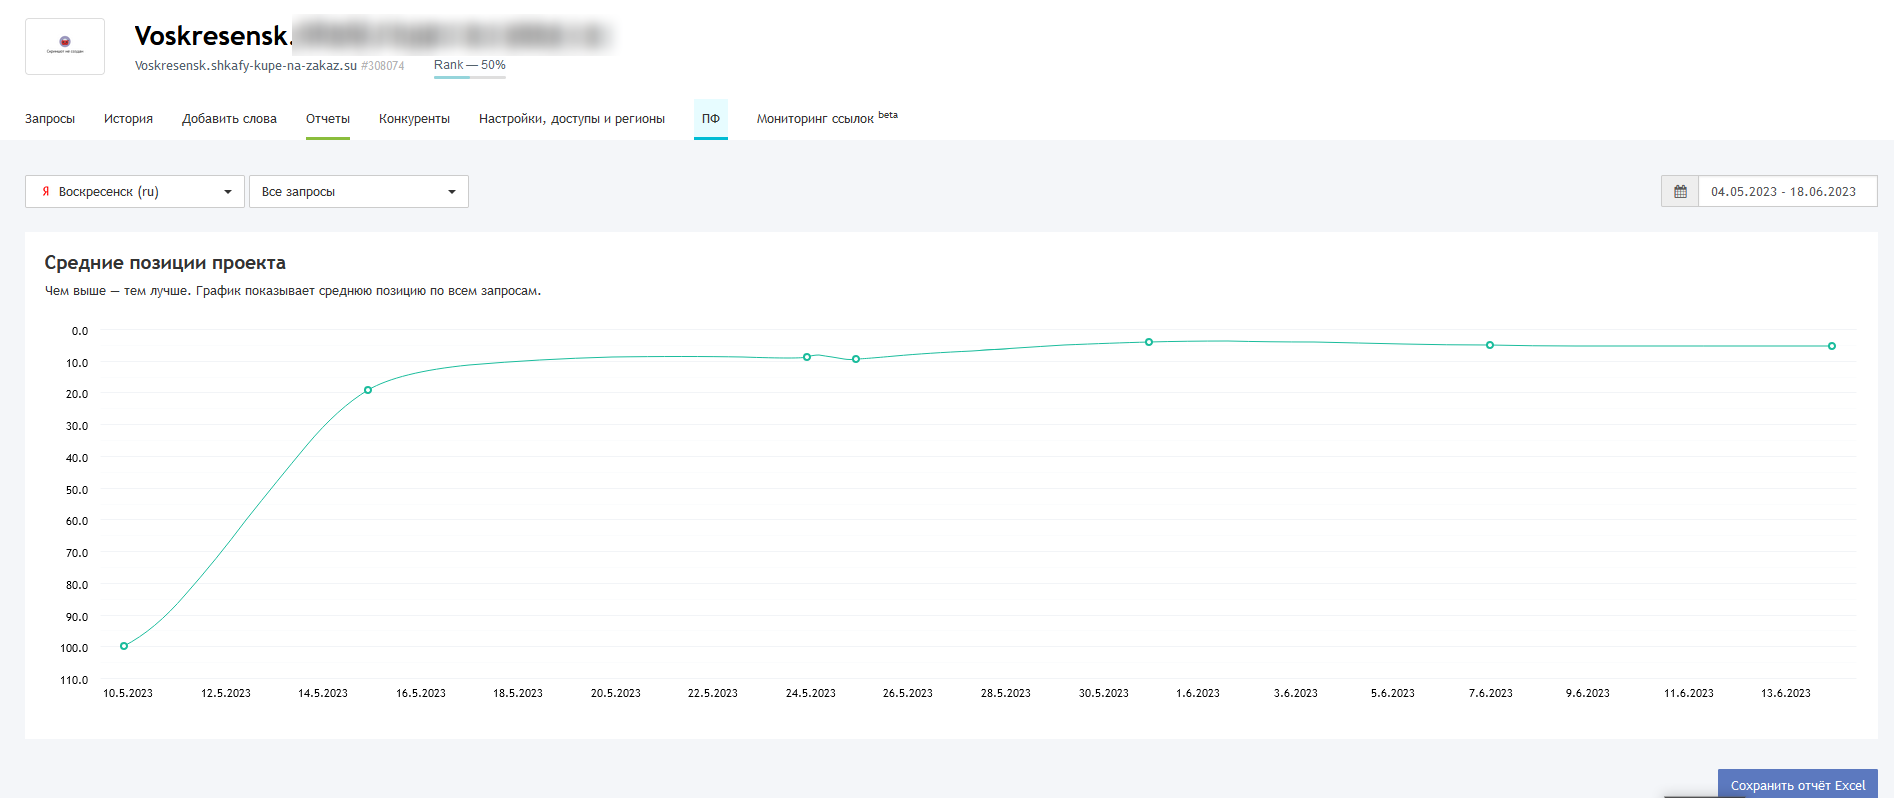The height and width of the screenshot is (798, 1894).
Task: Switch to the ПФ tab
Action: click(711, 119)
